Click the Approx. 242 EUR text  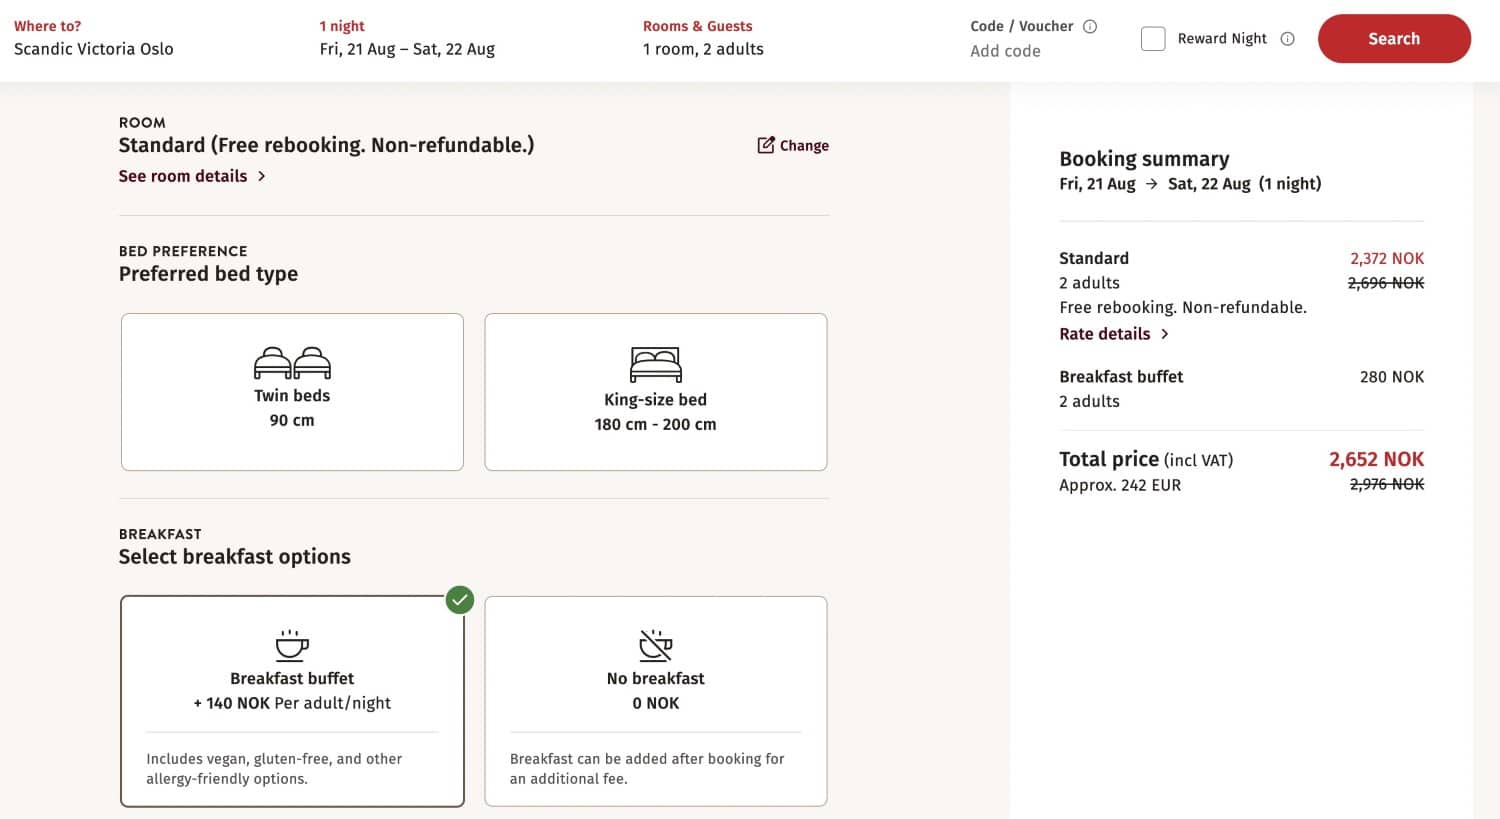point(1120,485)
